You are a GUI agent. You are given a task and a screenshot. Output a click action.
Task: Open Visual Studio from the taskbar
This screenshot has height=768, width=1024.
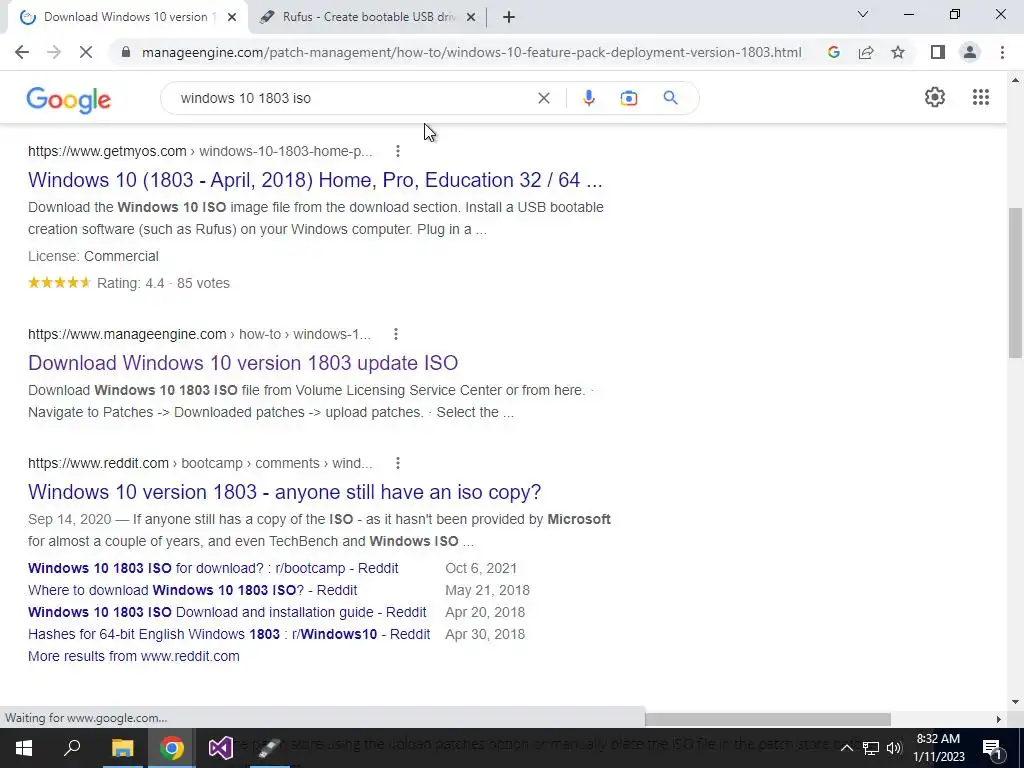221,748
